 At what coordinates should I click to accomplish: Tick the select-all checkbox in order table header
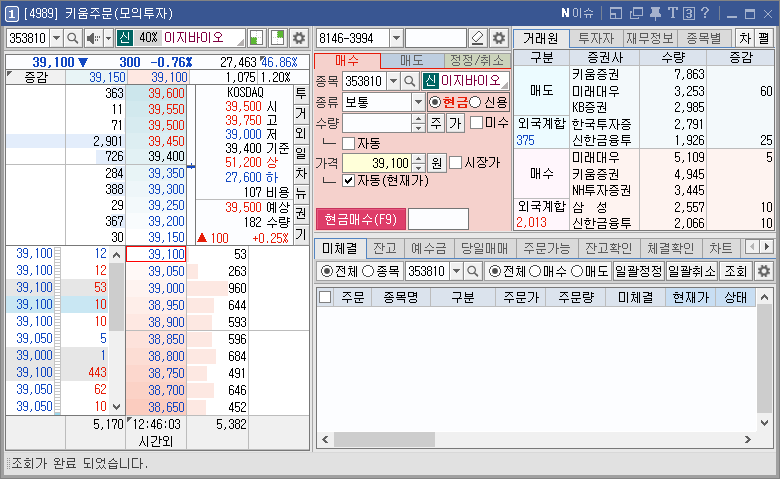point(325,297)
